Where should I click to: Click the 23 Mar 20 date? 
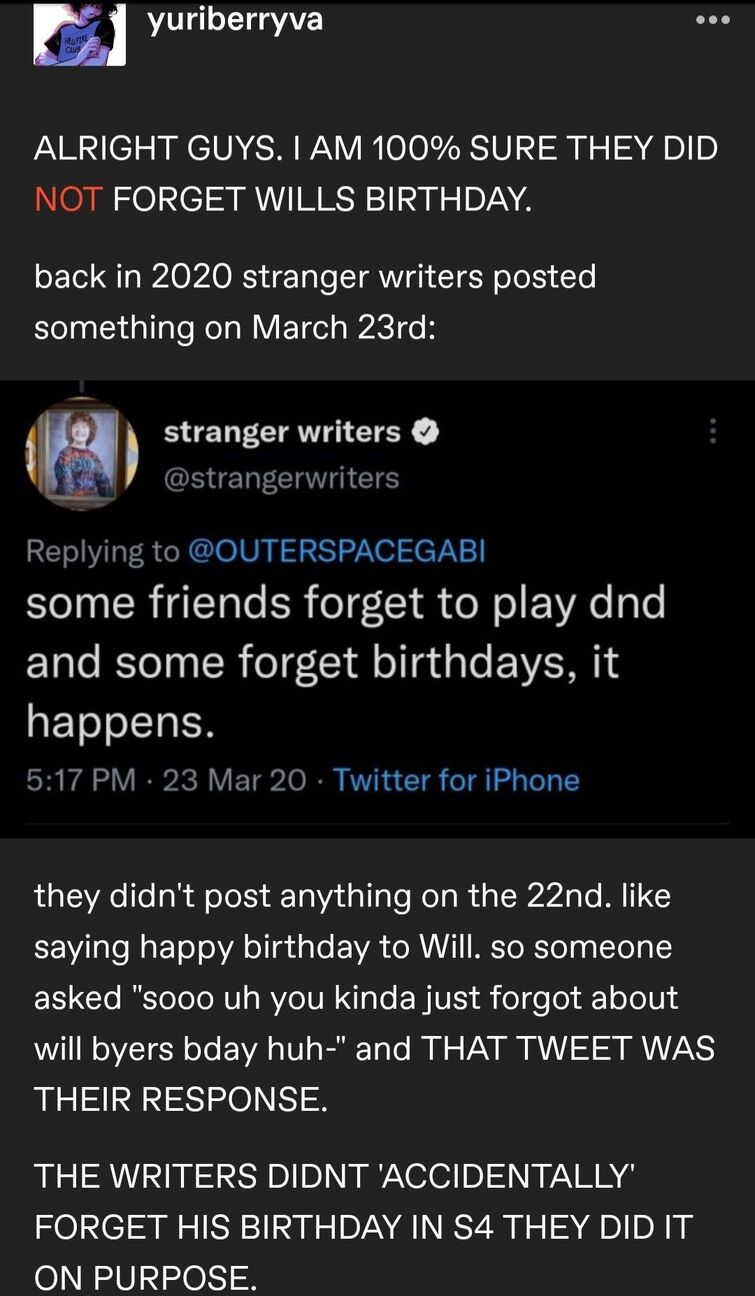pyautogui.click(x=234, y=779)
